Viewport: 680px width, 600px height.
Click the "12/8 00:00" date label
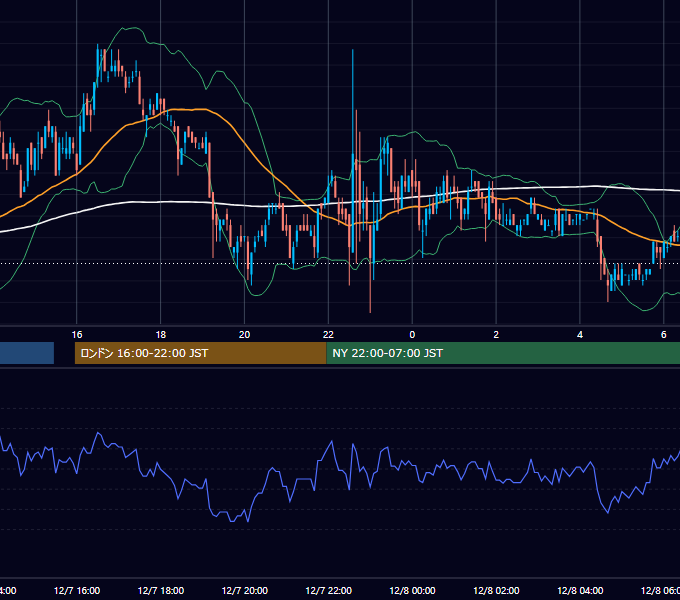(412, 590)
